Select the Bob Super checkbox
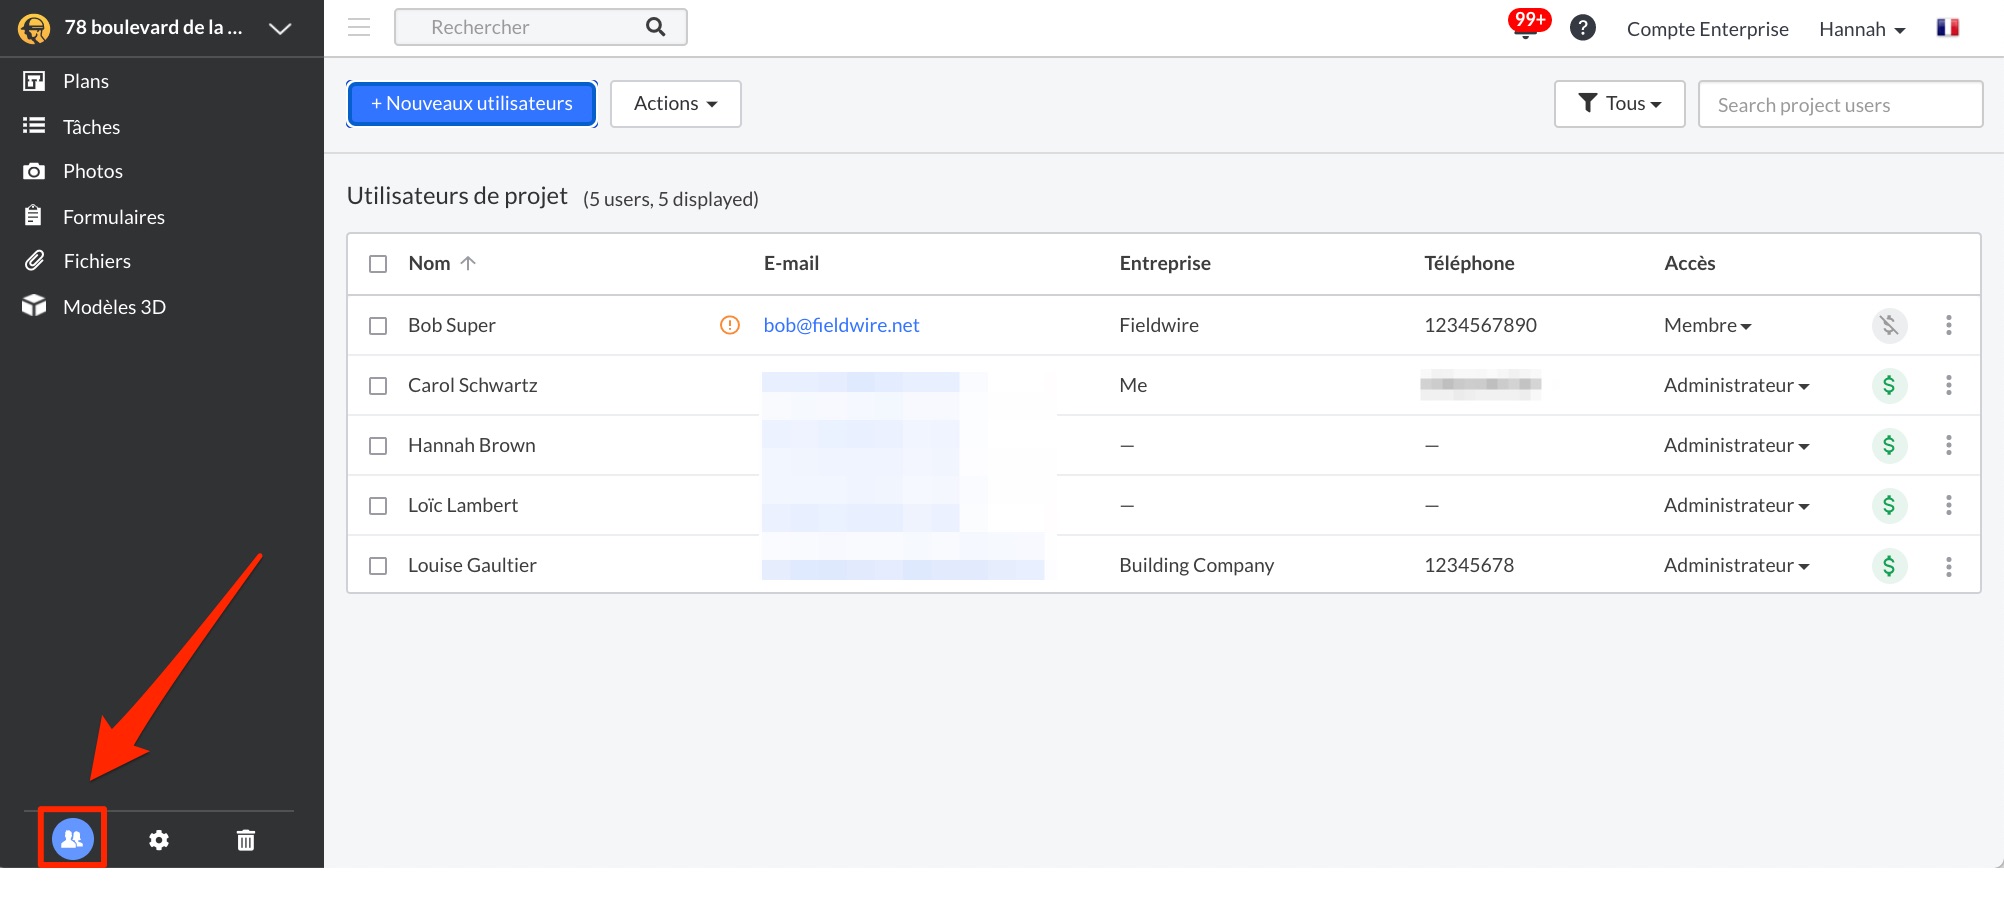Screen dimensions: 2004x910 378,326
